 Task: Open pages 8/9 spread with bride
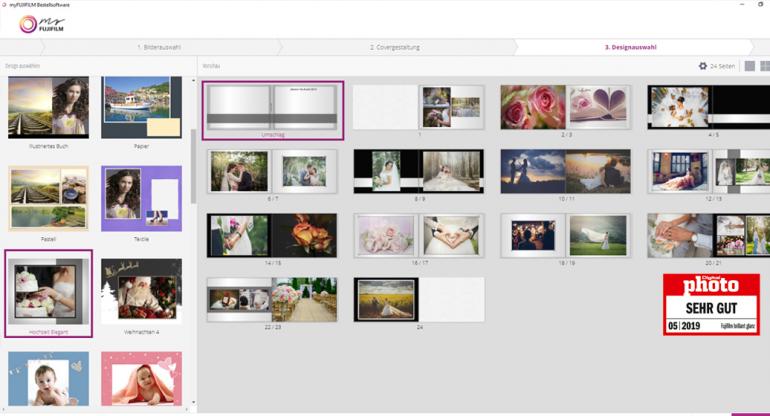coord(419,171)
